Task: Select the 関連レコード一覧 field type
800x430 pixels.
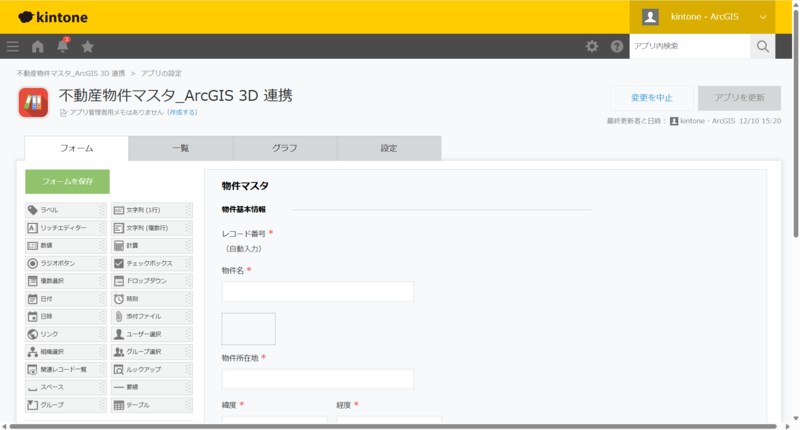Action: 66,369
